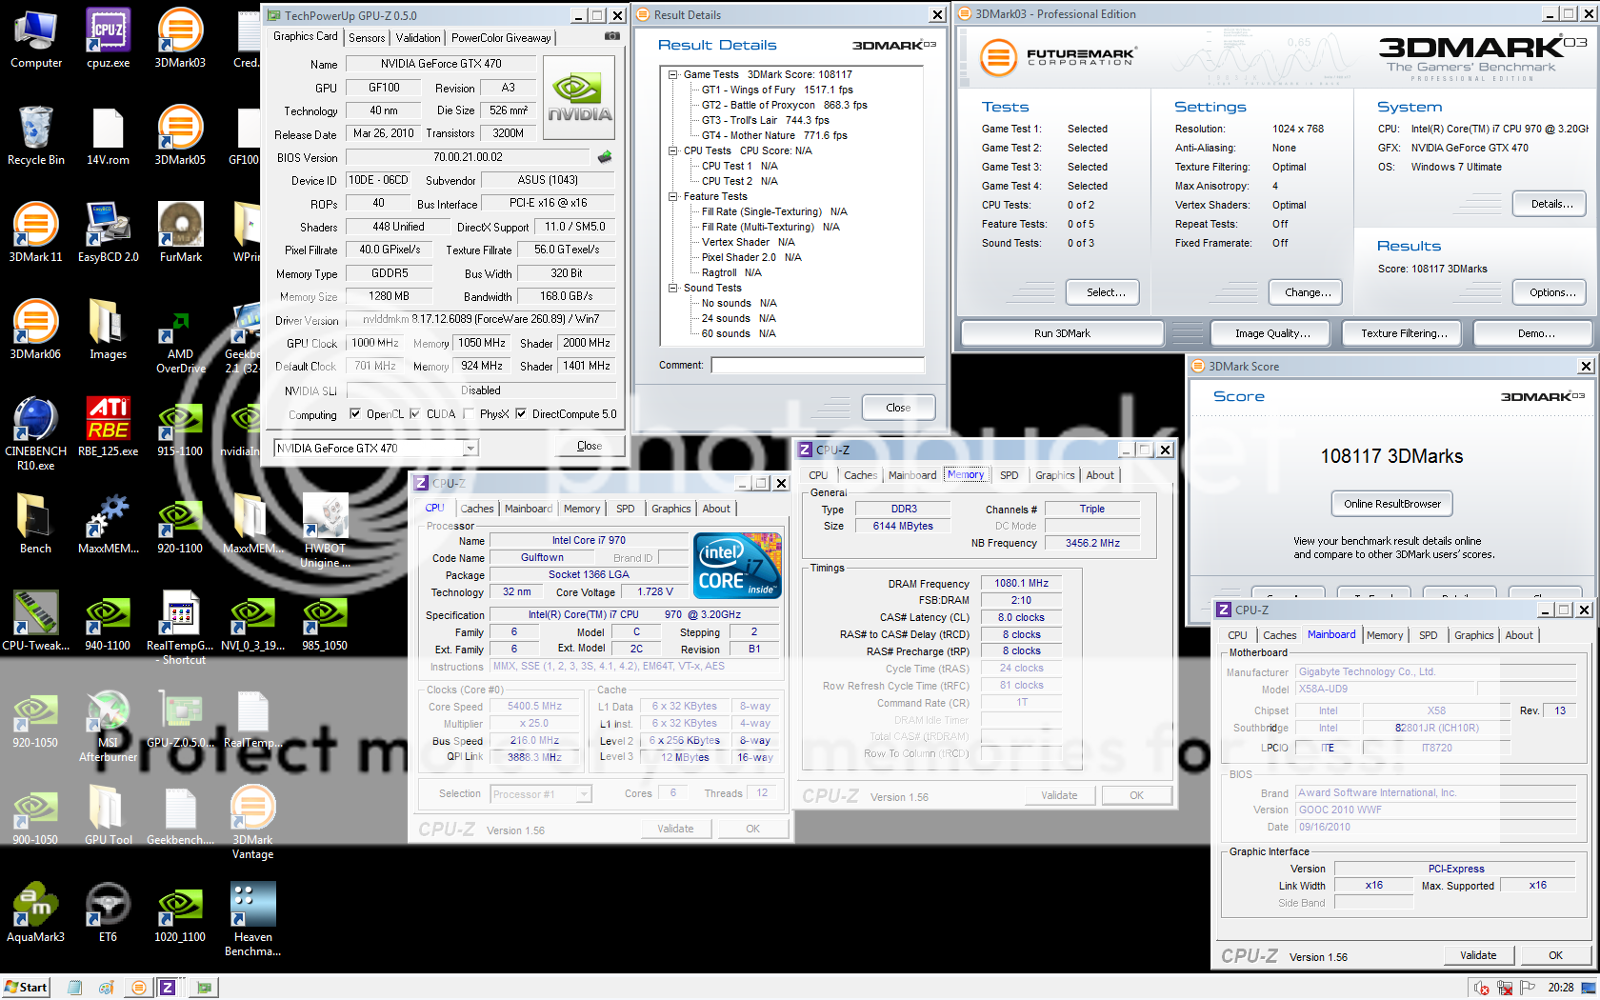Click the GPU-Z screenshot camera icon
The height and width of the screenshot is (1000, 1600).
click(611, 36)
